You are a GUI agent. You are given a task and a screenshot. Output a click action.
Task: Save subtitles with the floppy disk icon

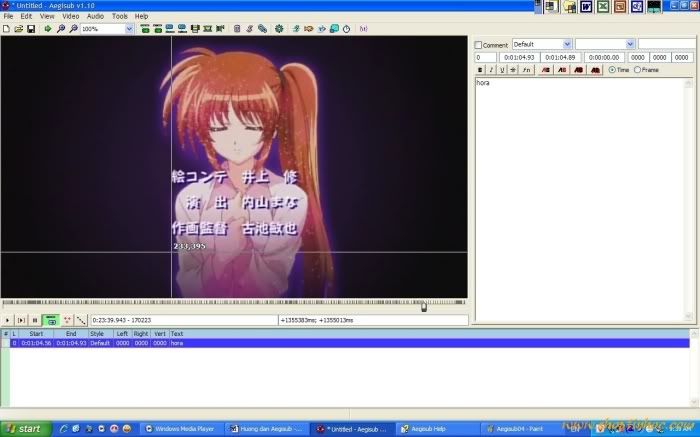31,29
